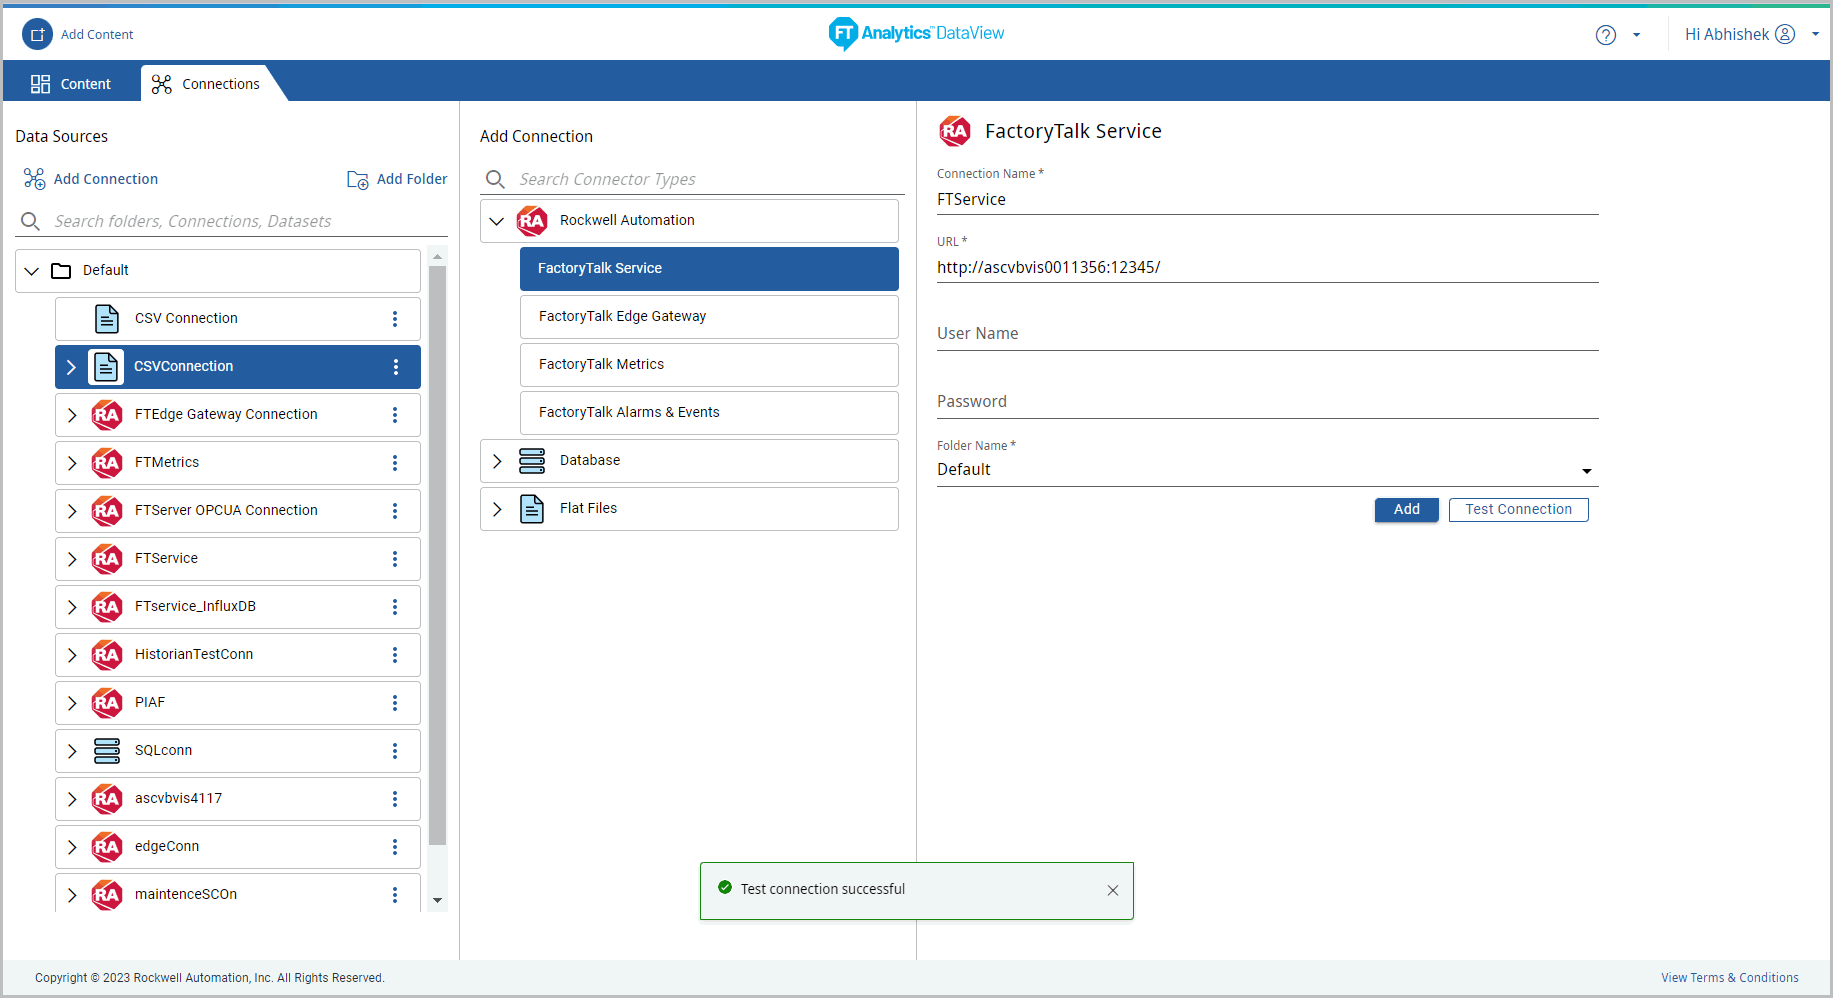The image size is (1833, 998).
Task: Open the FTEdge Gateway Connection options menu
Action: pyautogui.click(x=395, y=414)
